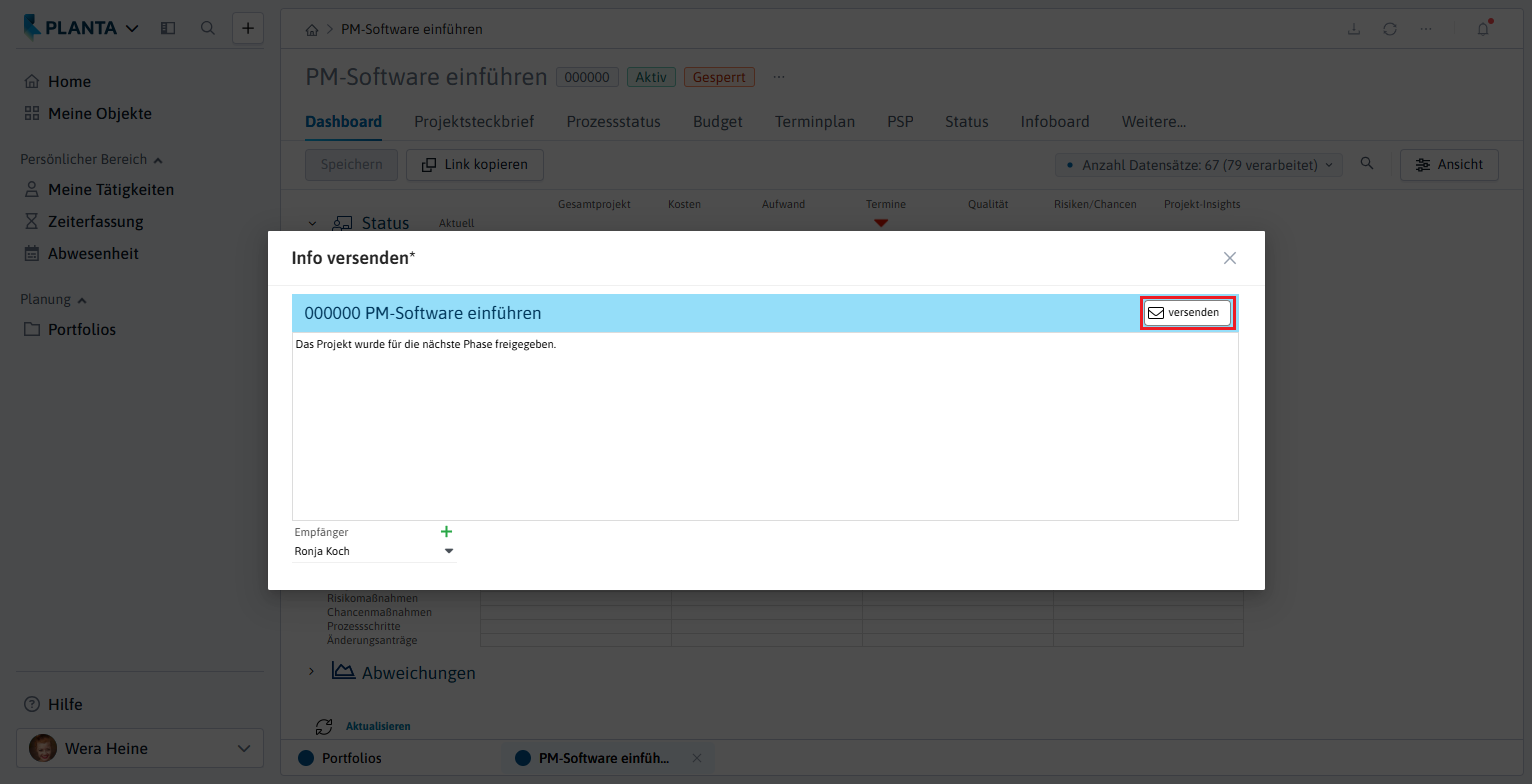1532x784 pixels.
Task: Switch to the Portfolios bottom tab
Action: click(x=340, y=758)
